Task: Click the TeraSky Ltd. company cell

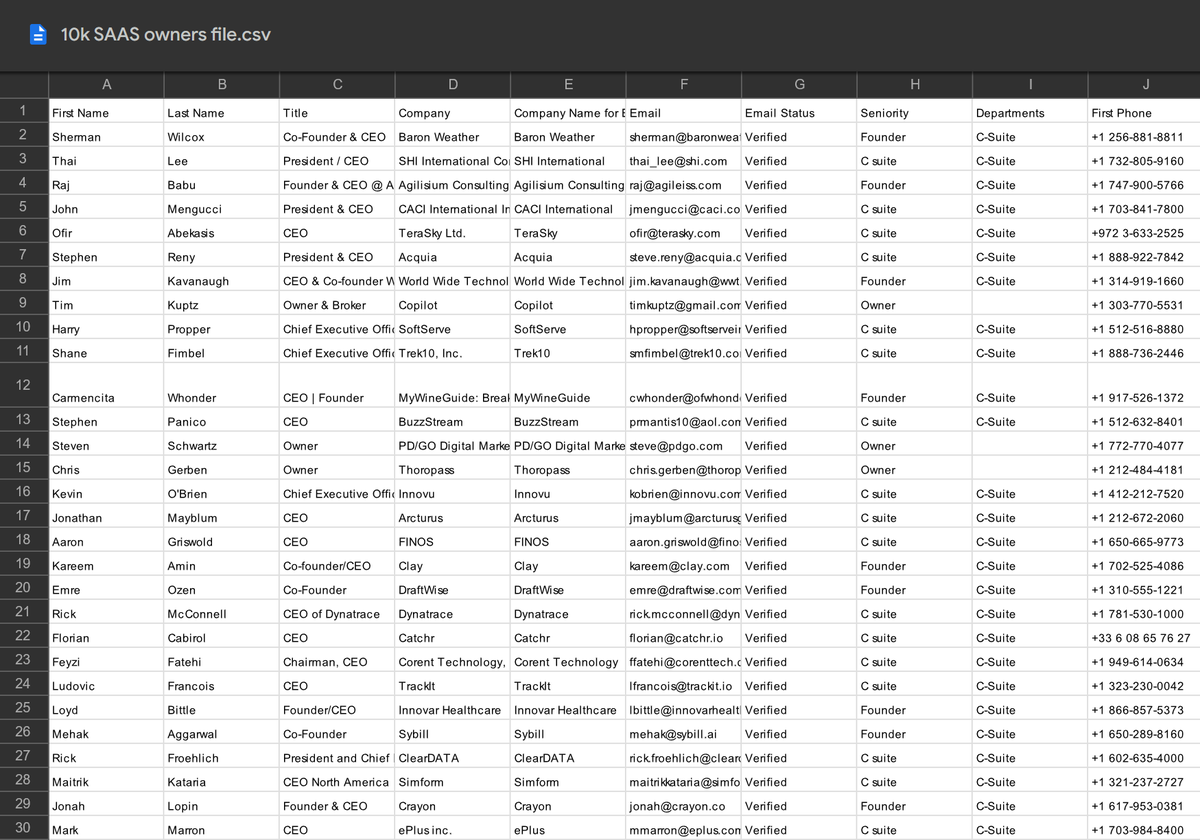Action: pos(453,232)
